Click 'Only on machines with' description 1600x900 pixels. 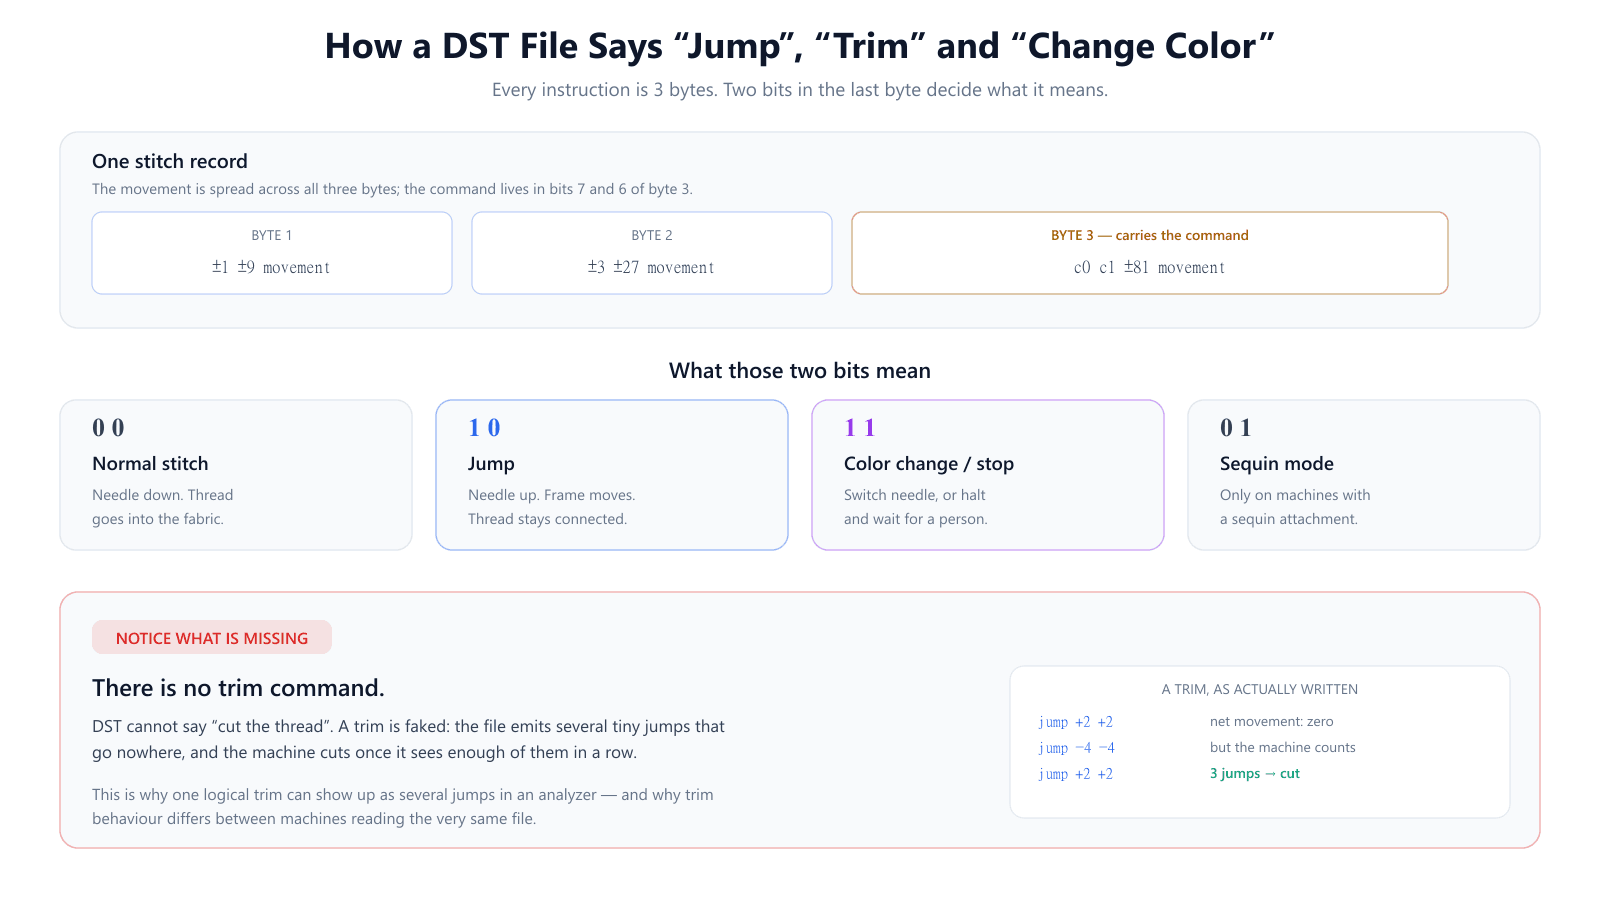coord(1295,495)
